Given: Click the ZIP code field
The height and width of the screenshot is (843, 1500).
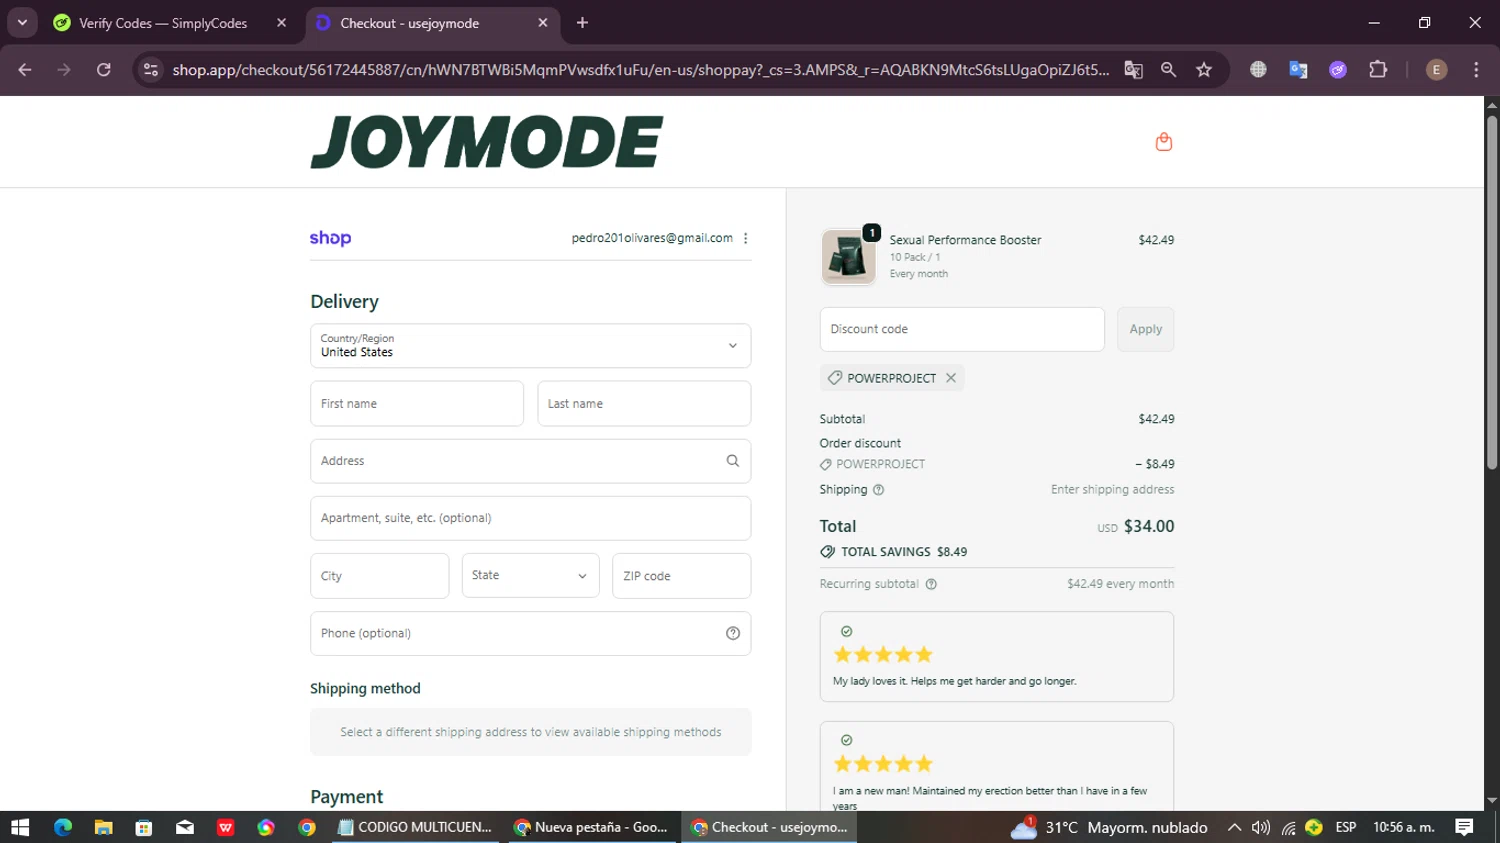Looking at the screenshot, I should click(681, 576).
